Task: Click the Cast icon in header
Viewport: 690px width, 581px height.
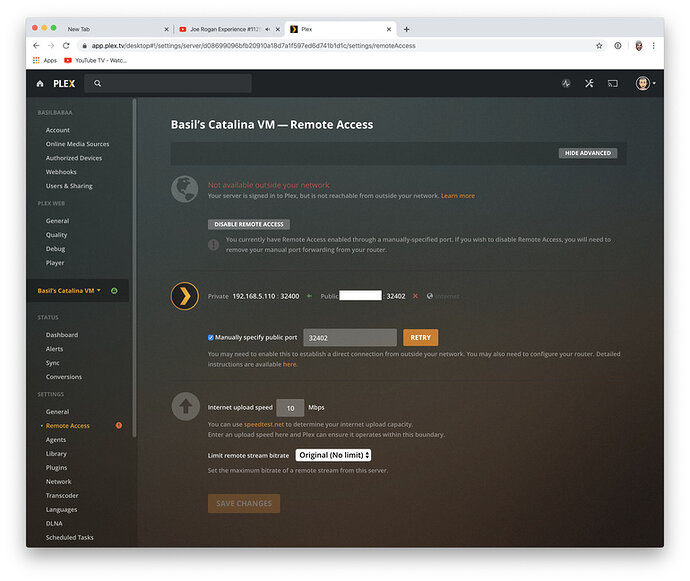Action: pyautogui.click(x=613, y=83)
